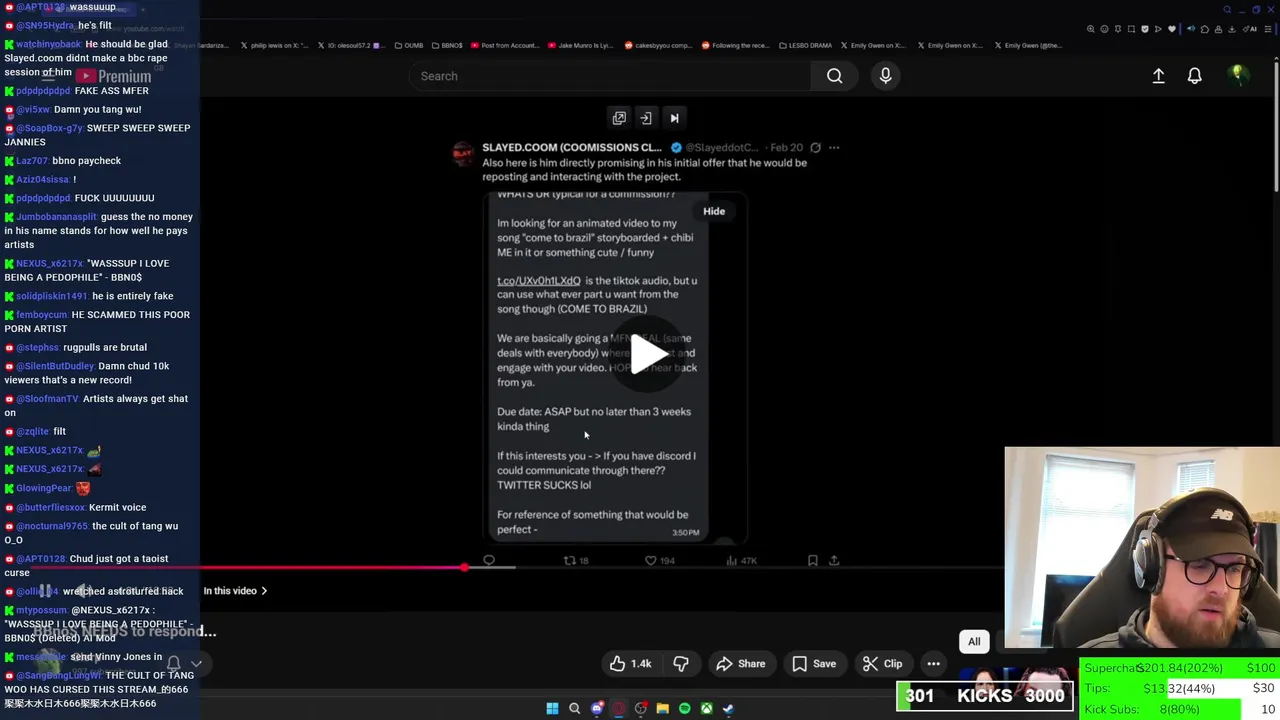Viewport: 1280px width, 720px height.
Task: Play the paused video with center button
Action: pyautogui.click(x=648, y=354)
